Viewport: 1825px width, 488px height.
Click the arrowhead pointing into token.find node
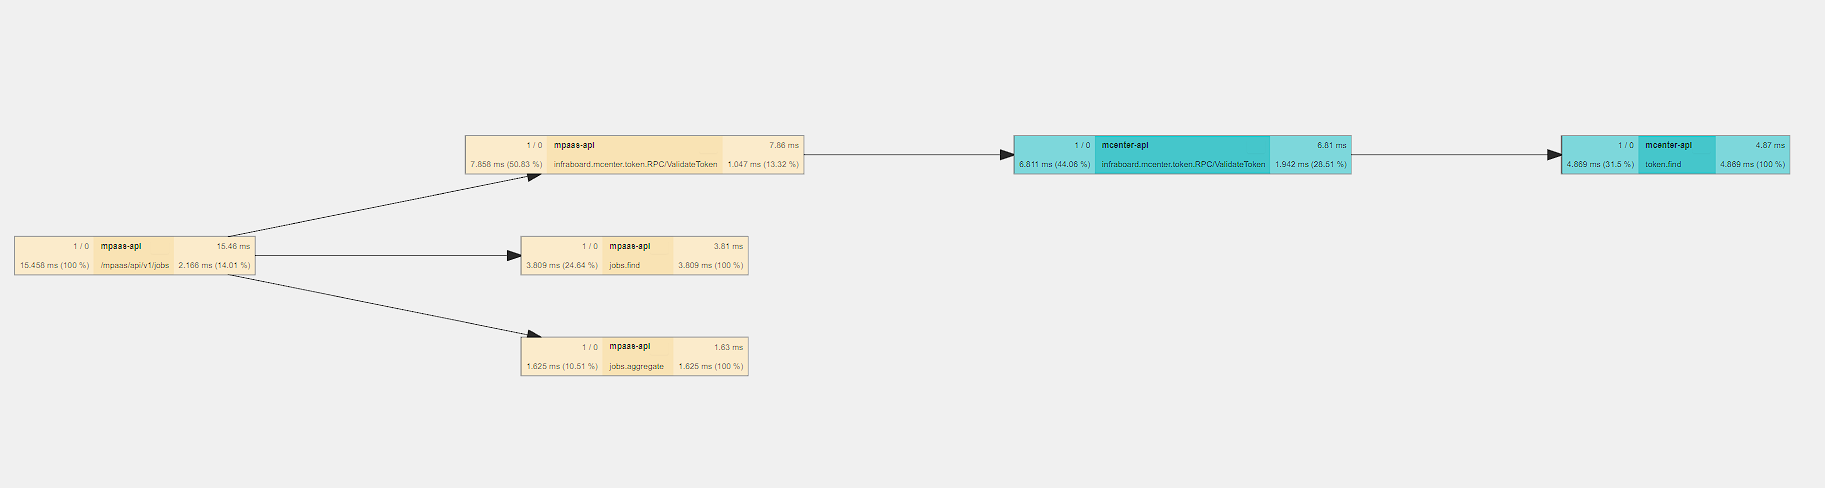coord(1553,155)
